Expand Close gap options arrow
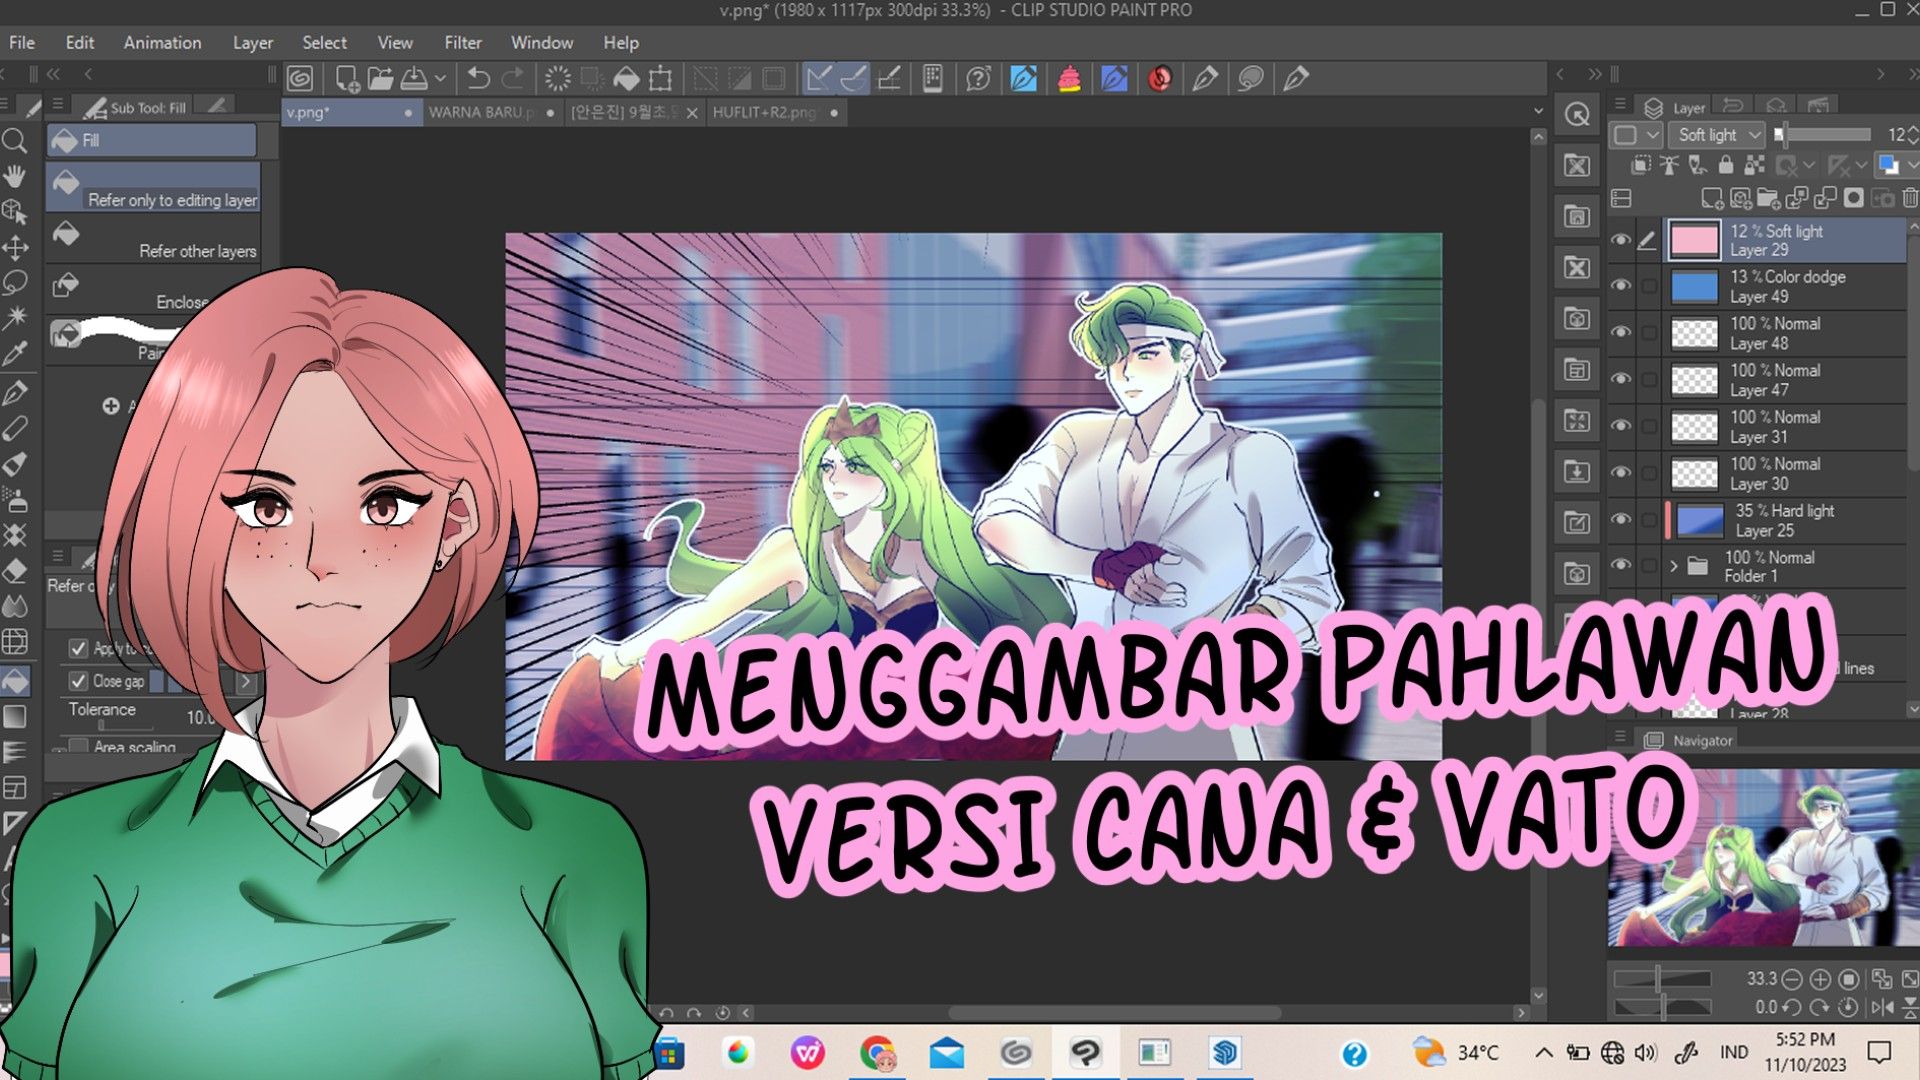Viewport: 1920px width, 1080px height. (245, 681)
